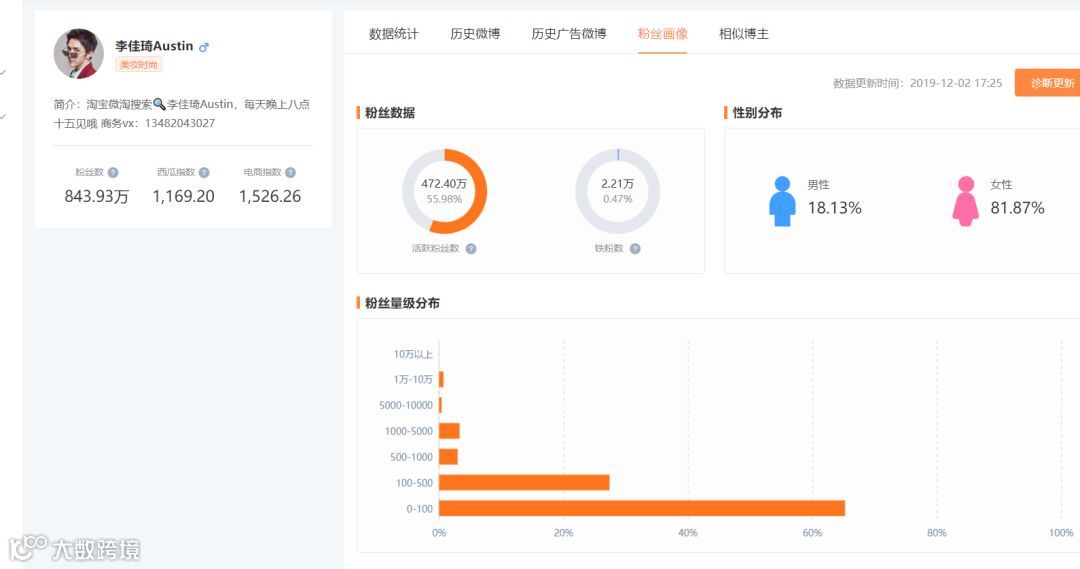Viewport: 1080px width, 569px height.
Task: Click the male gender symbol beside the username
Action: coord(204,47)
